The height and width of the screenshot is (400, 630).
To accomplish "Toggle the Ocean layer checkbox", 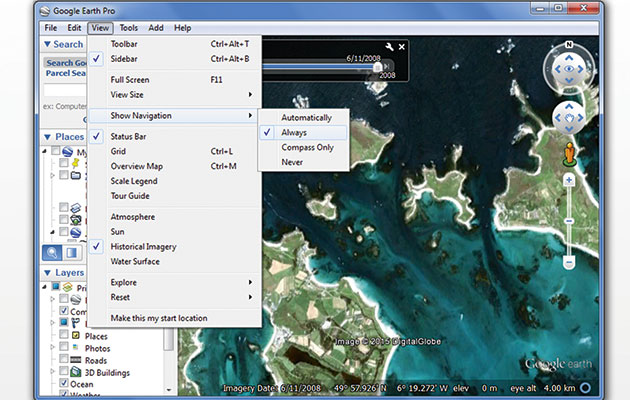I will pyautogui.click(x=64, y=382).
